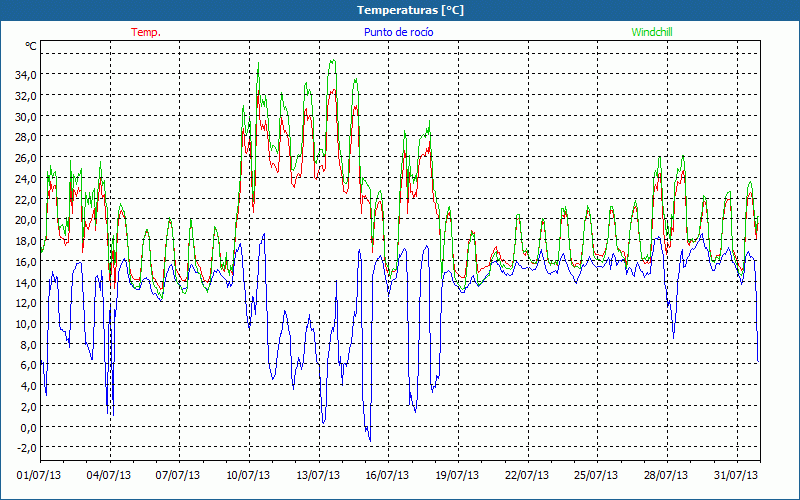
Task: Click the 26,0 value on the Y axis
Action: pos(26,158)
